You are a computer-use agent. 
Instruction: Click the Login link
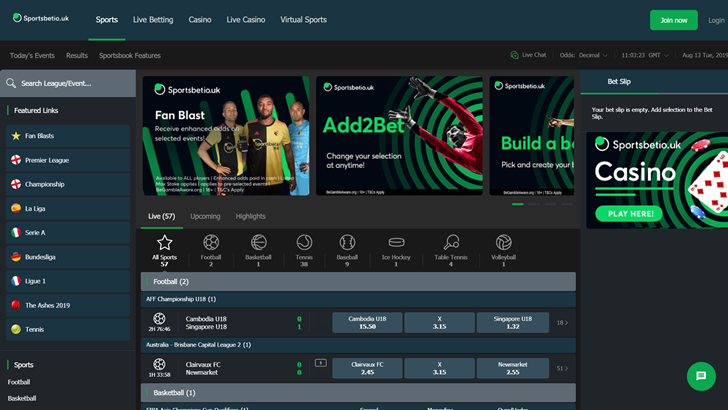716,20
